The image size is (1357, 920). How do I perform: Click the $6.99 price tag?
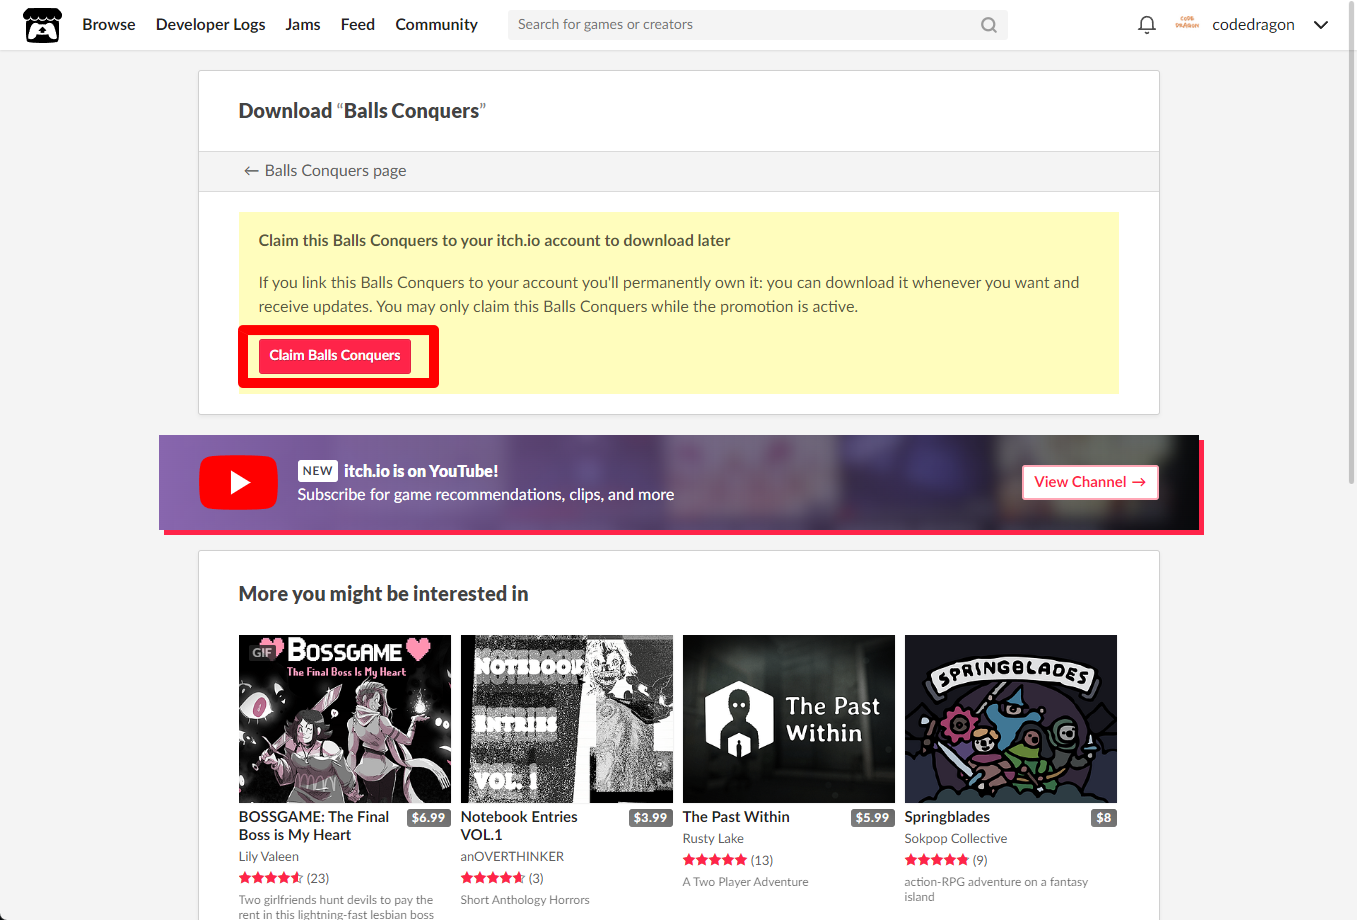tap(428, 818)
